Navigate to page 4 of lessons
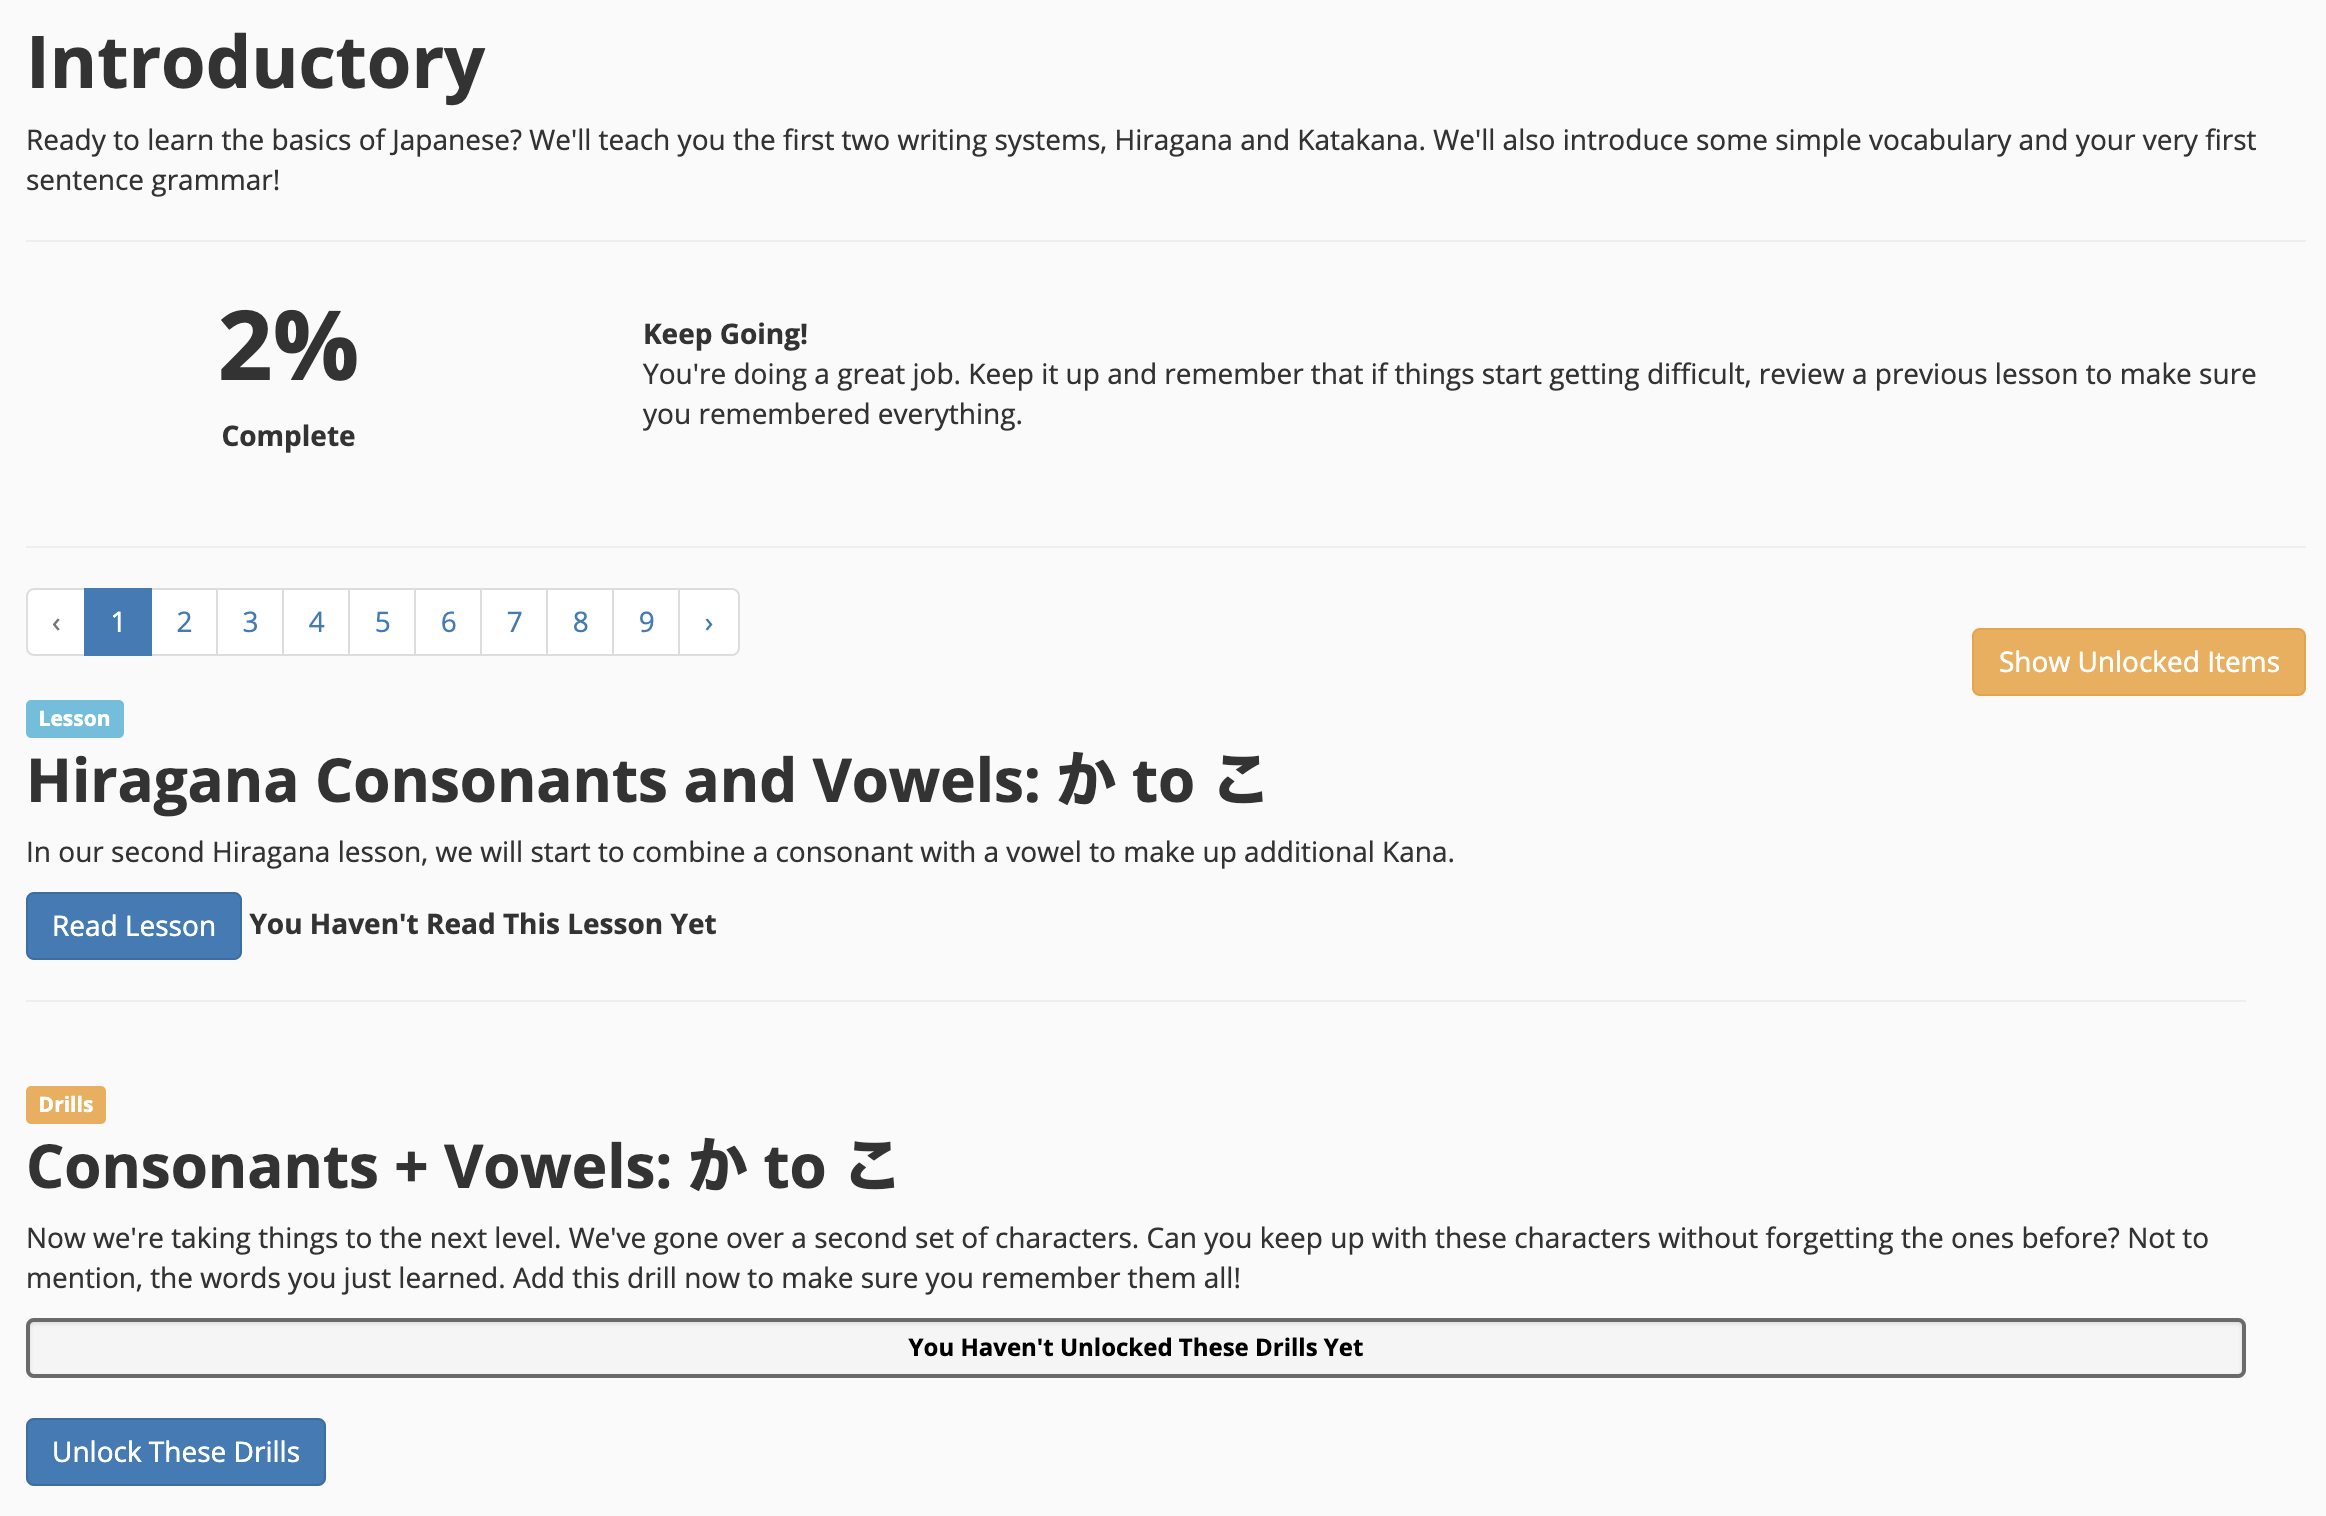2326x1516 pixels. tap(314, 621)
